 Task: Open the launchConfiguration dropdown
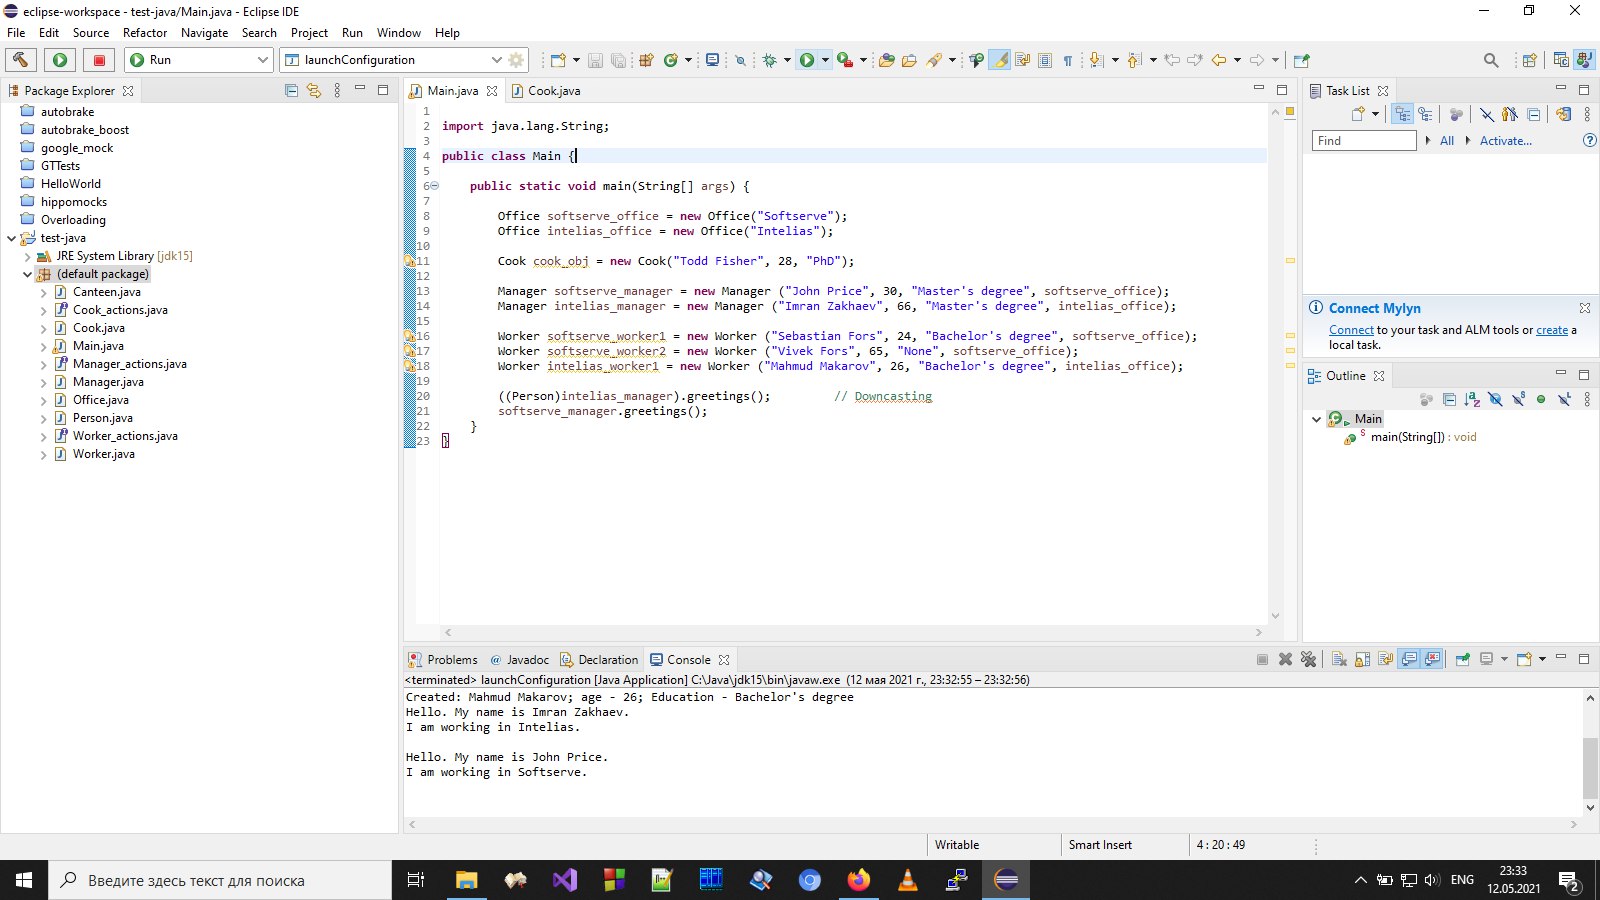coord(496,60)
